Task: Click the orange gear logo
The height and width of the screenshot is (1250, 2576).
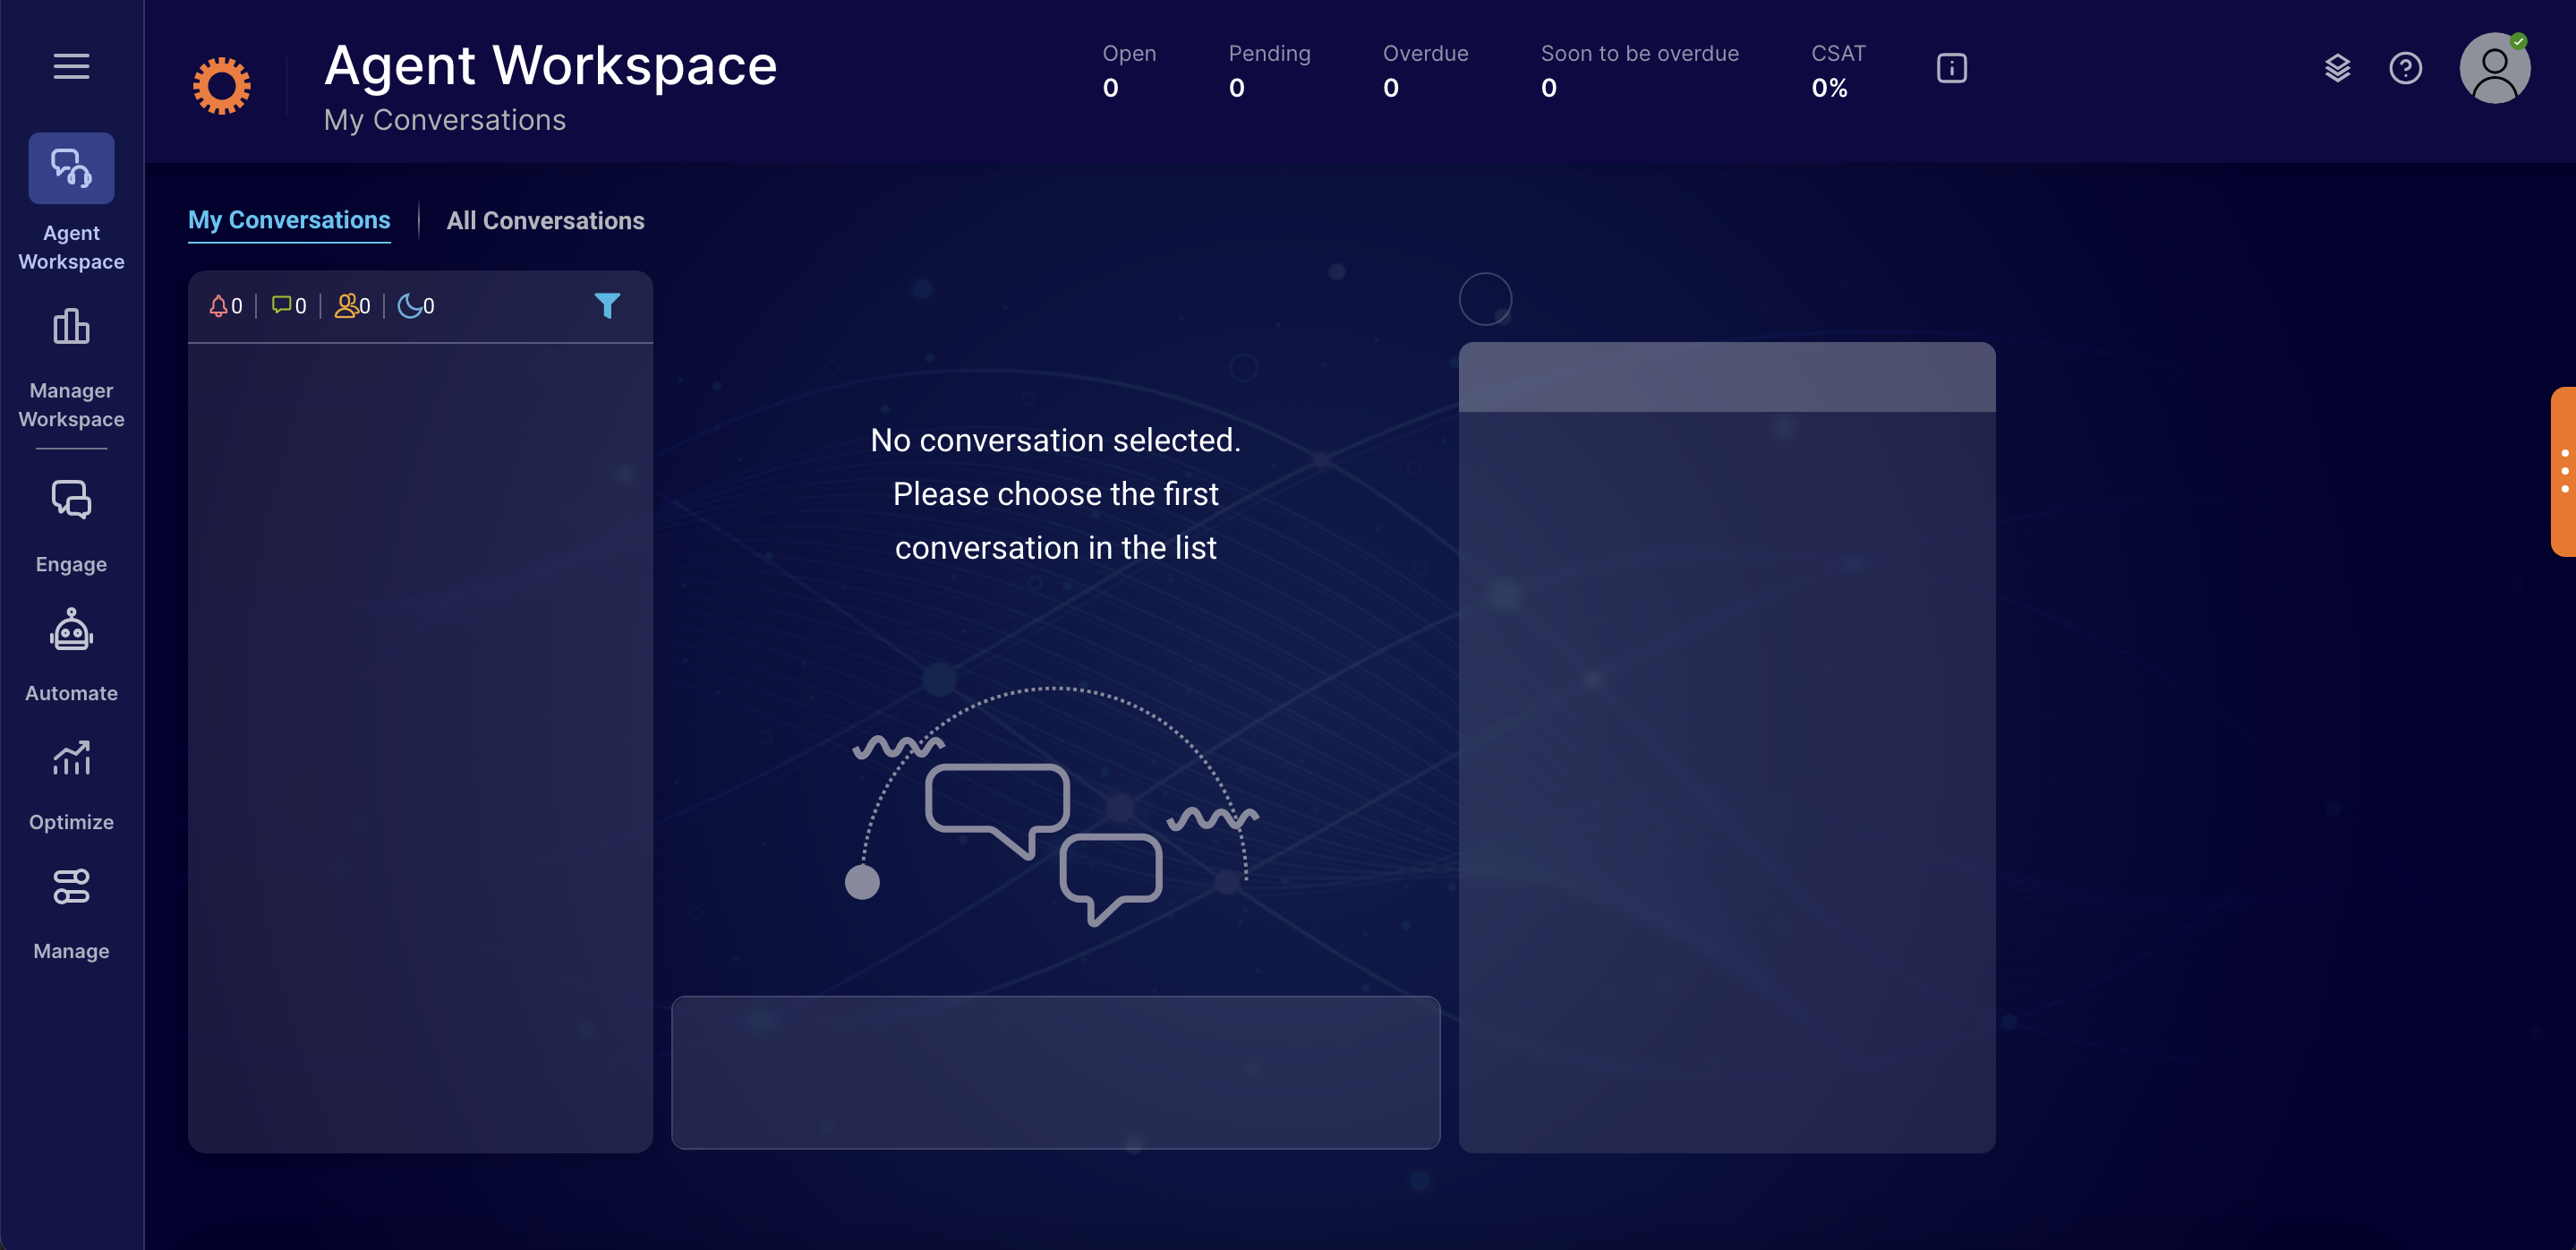Action: tap(221, 85)
